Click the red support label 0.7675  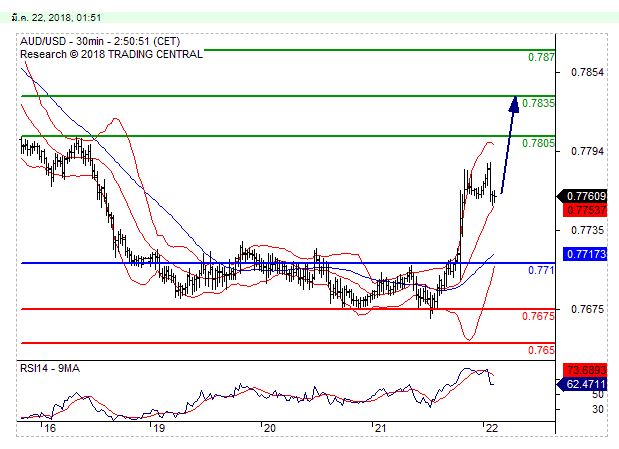click(538, 316)
